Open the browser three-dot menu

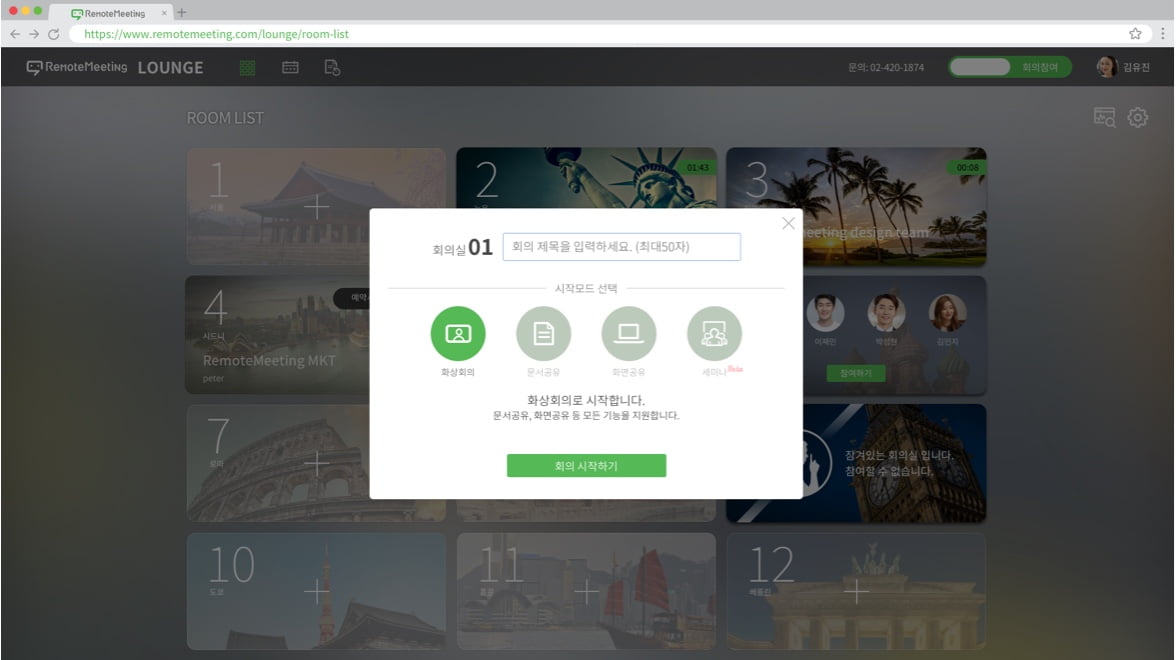(1162, 34)
